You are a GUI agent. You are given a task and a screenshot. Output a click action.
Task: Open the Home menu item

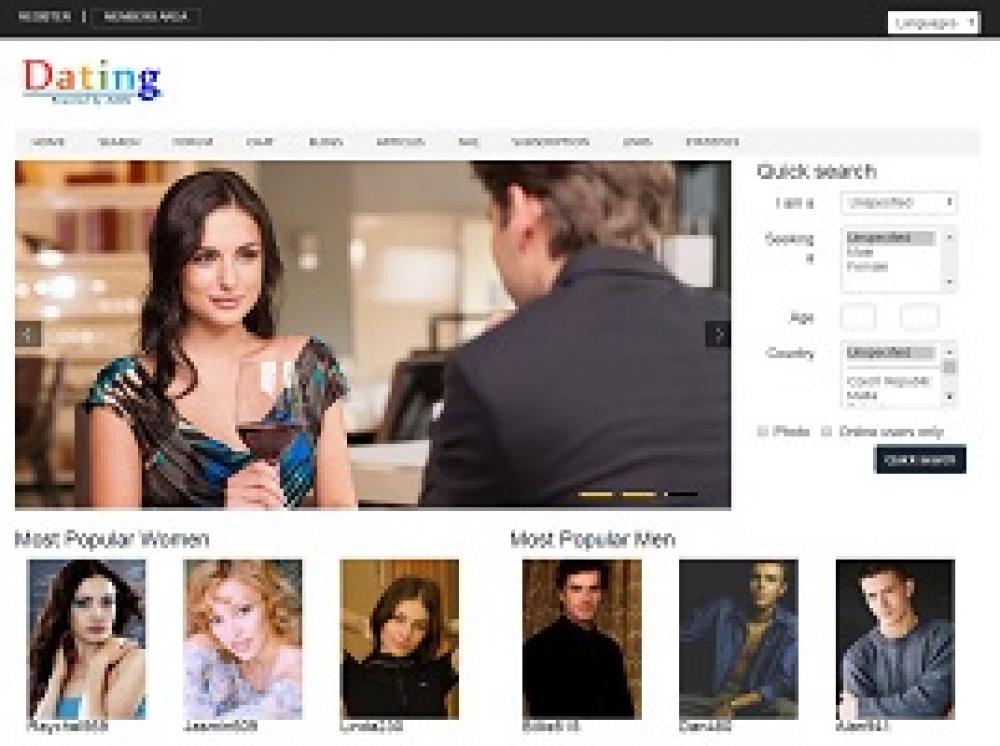pyautogui.click(x=48, y=142)
